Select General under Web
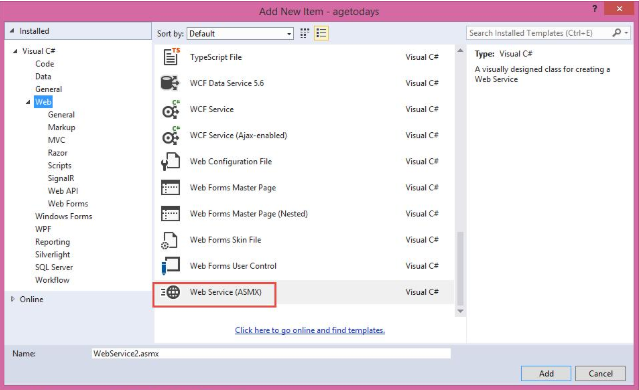Screen dimensions: 639x390 61,115
